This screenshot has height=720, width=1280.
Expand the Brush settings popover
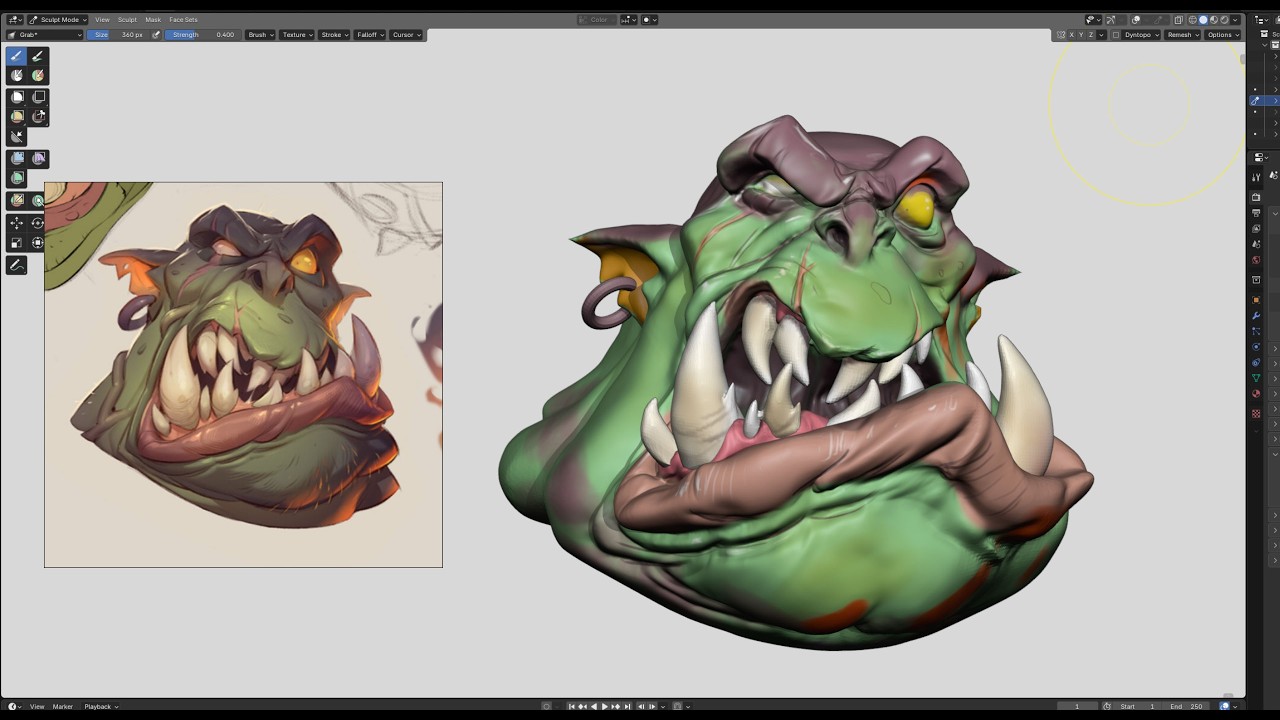click(260, 35)
